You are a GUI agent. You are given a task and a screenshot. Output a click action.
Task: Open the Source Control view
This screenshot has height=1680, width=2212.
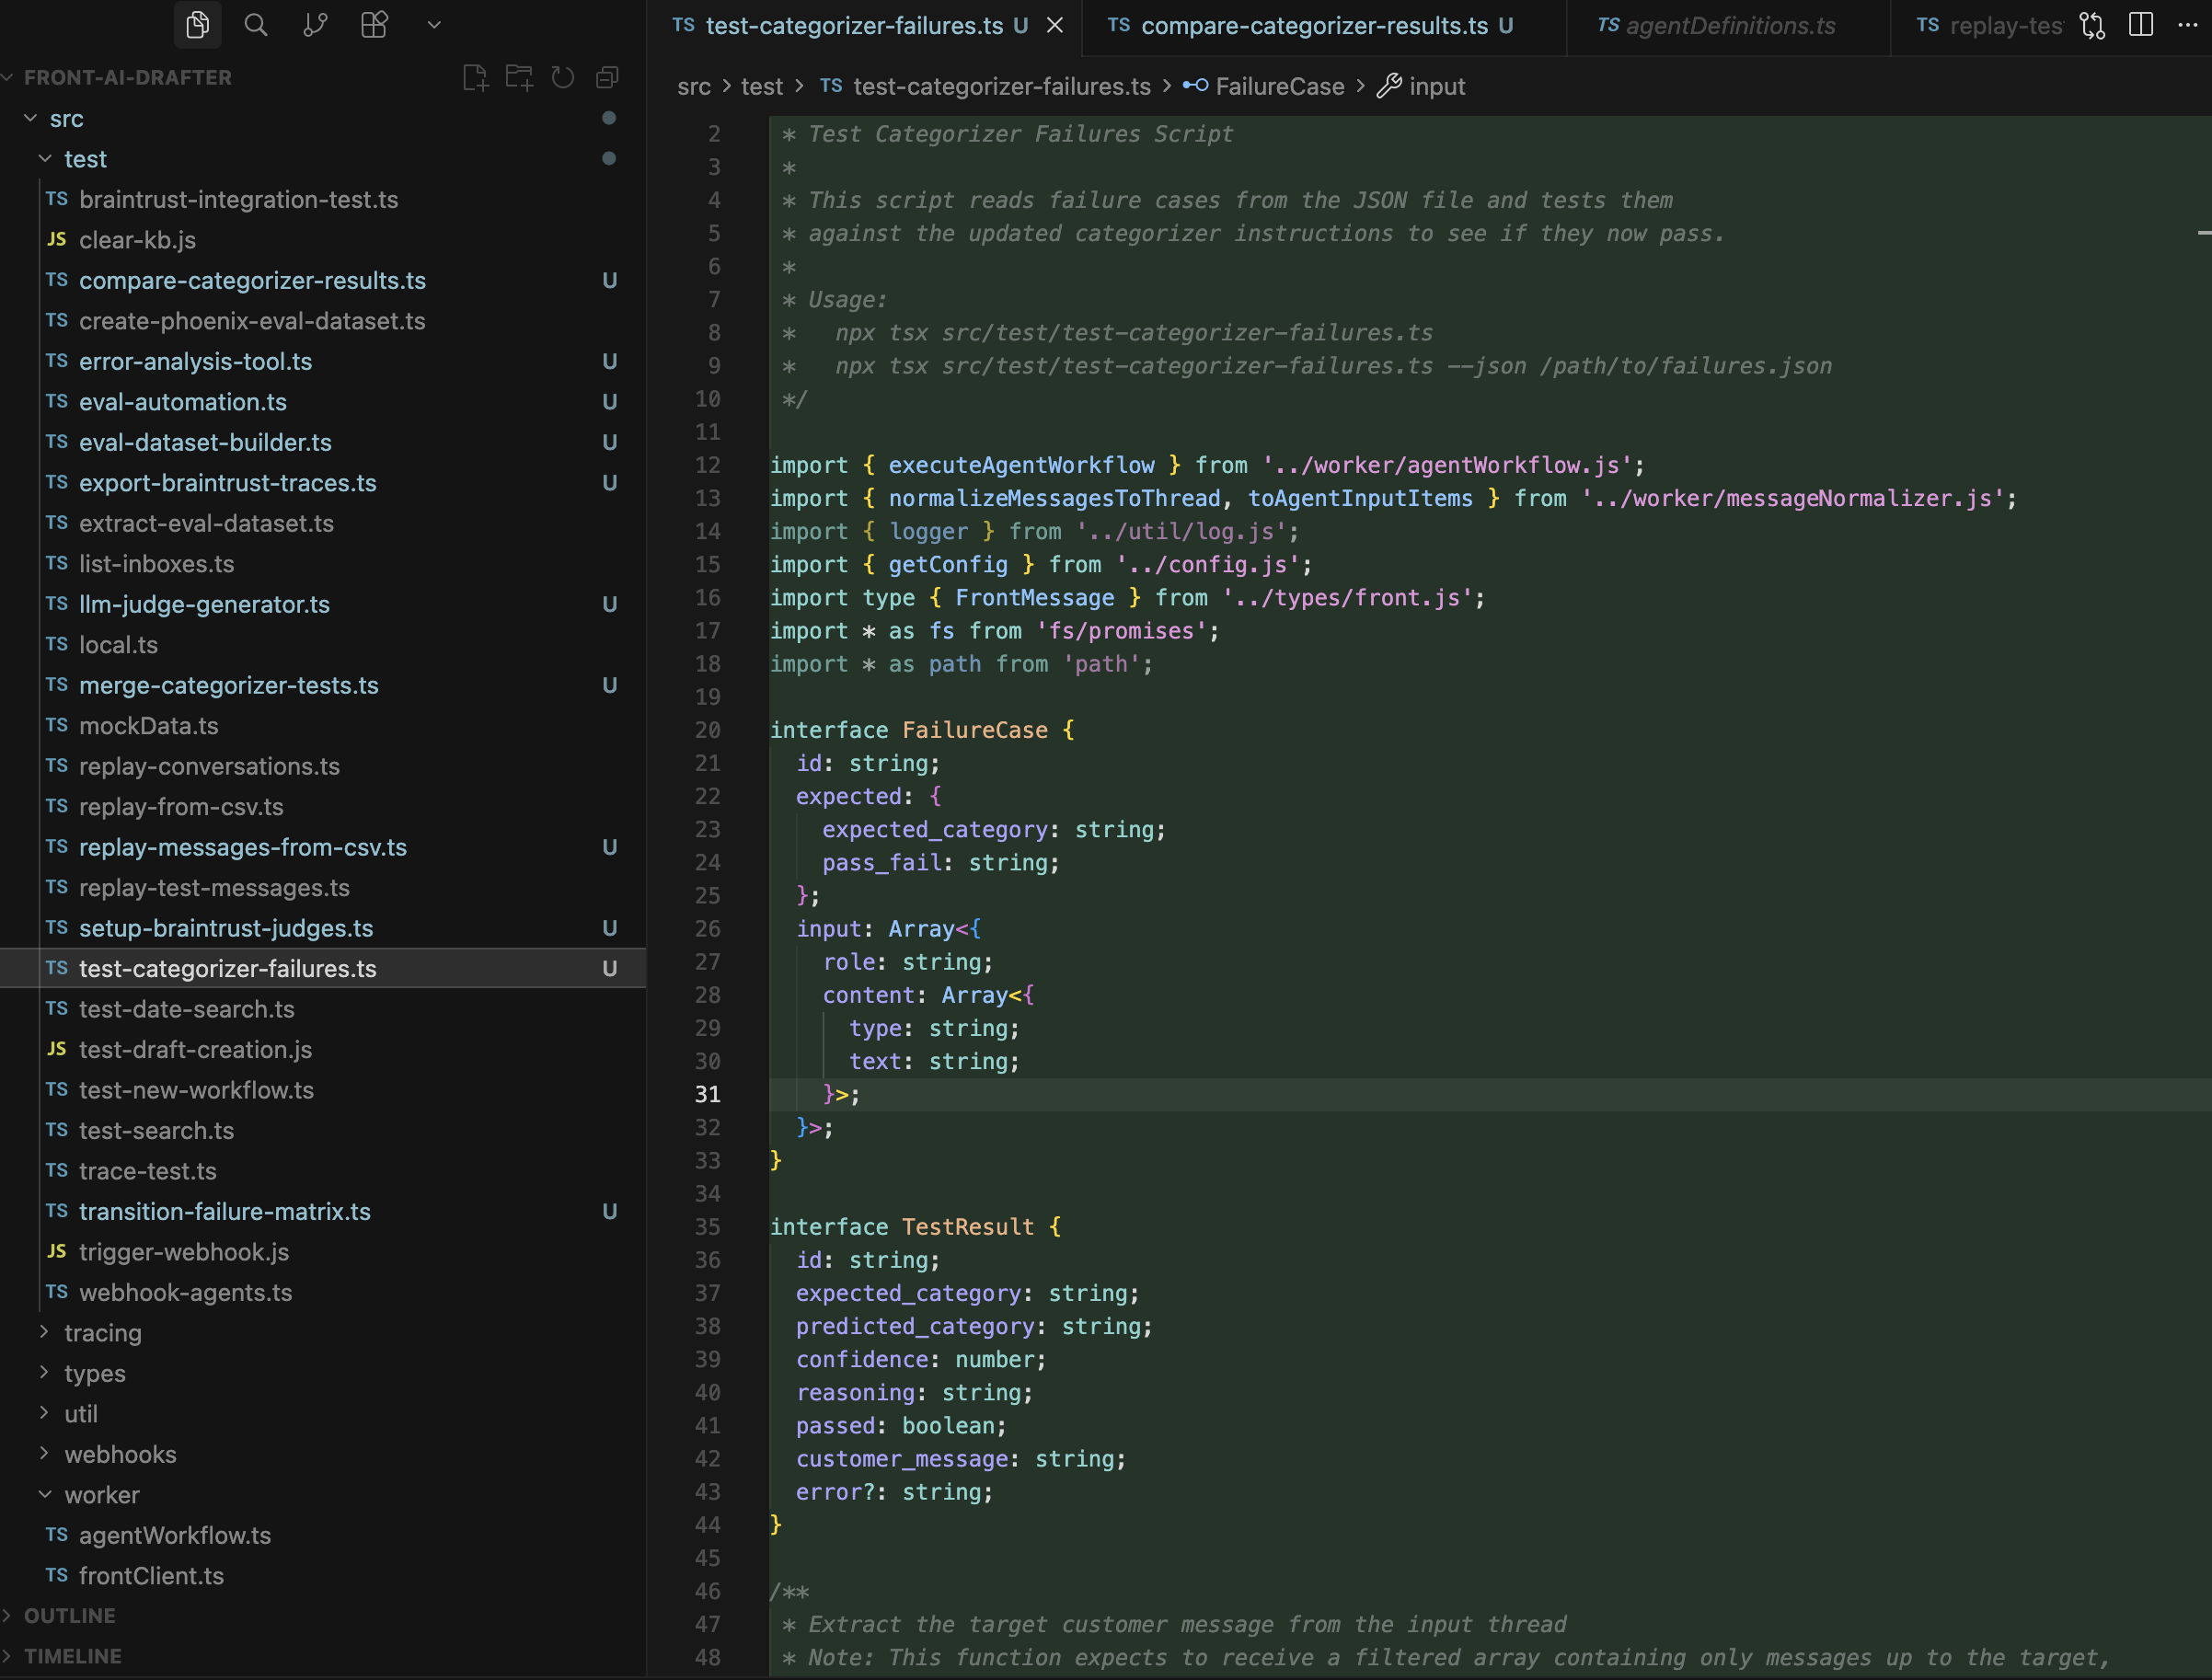[314, 25]
